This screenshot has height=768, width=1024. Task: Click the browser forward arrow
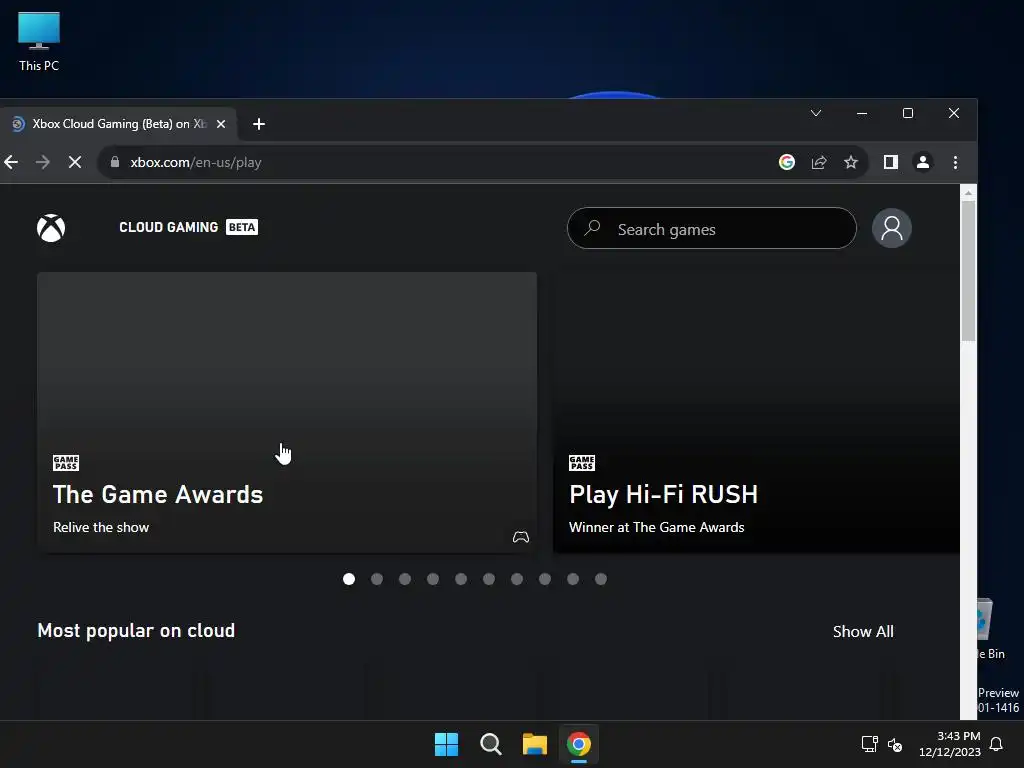pos(42,162)
